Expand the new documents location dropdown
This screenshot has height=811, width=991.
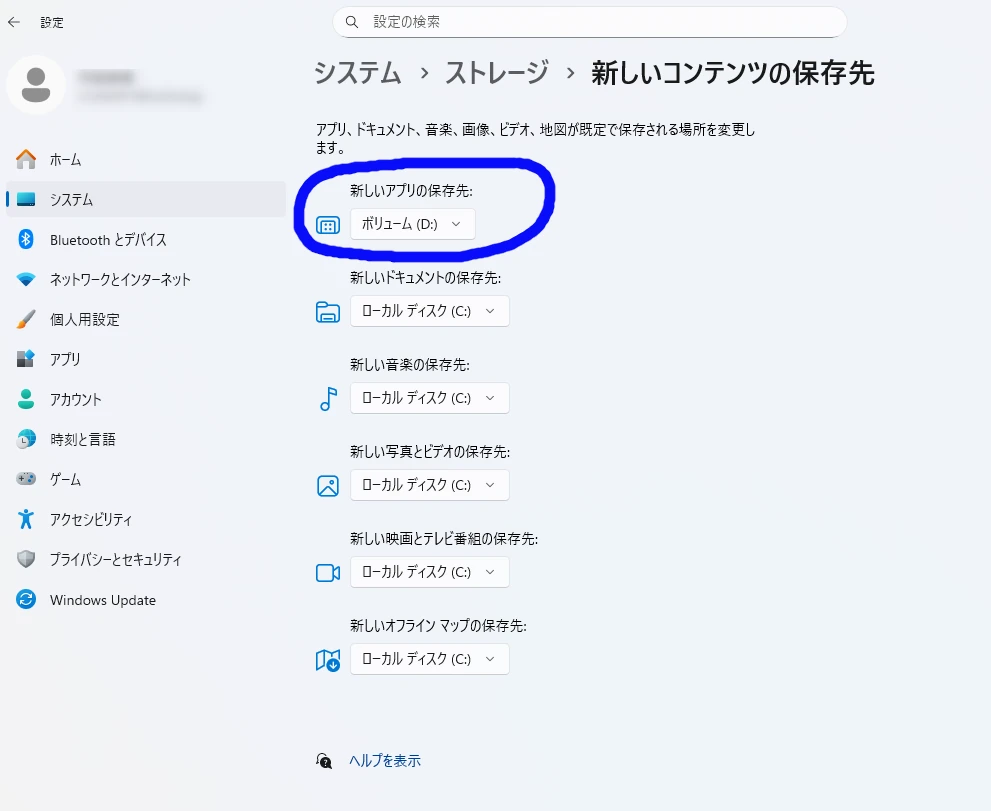pos(429,311)
